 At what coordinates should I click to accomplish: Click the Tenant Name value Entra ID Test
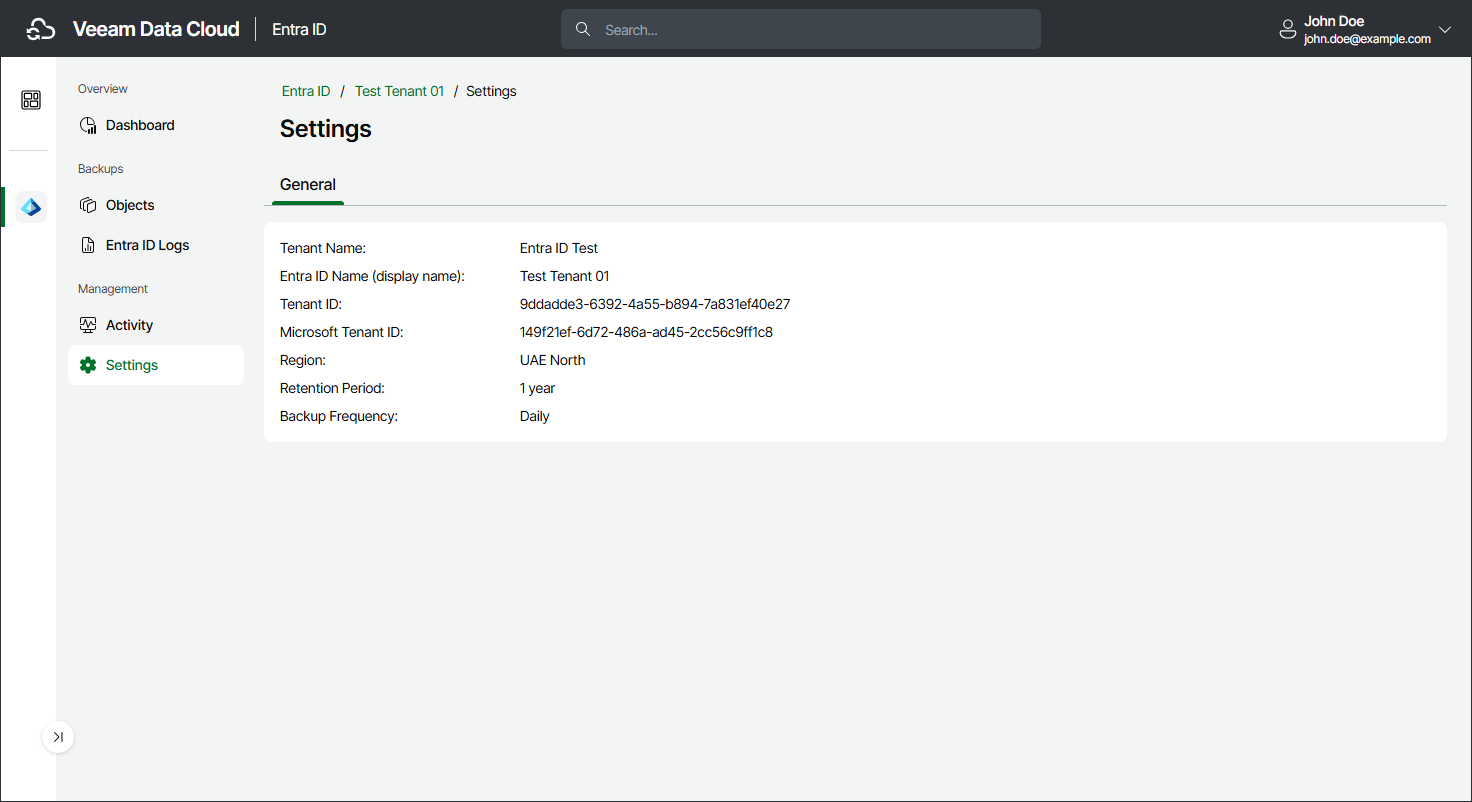click(559, 248)
